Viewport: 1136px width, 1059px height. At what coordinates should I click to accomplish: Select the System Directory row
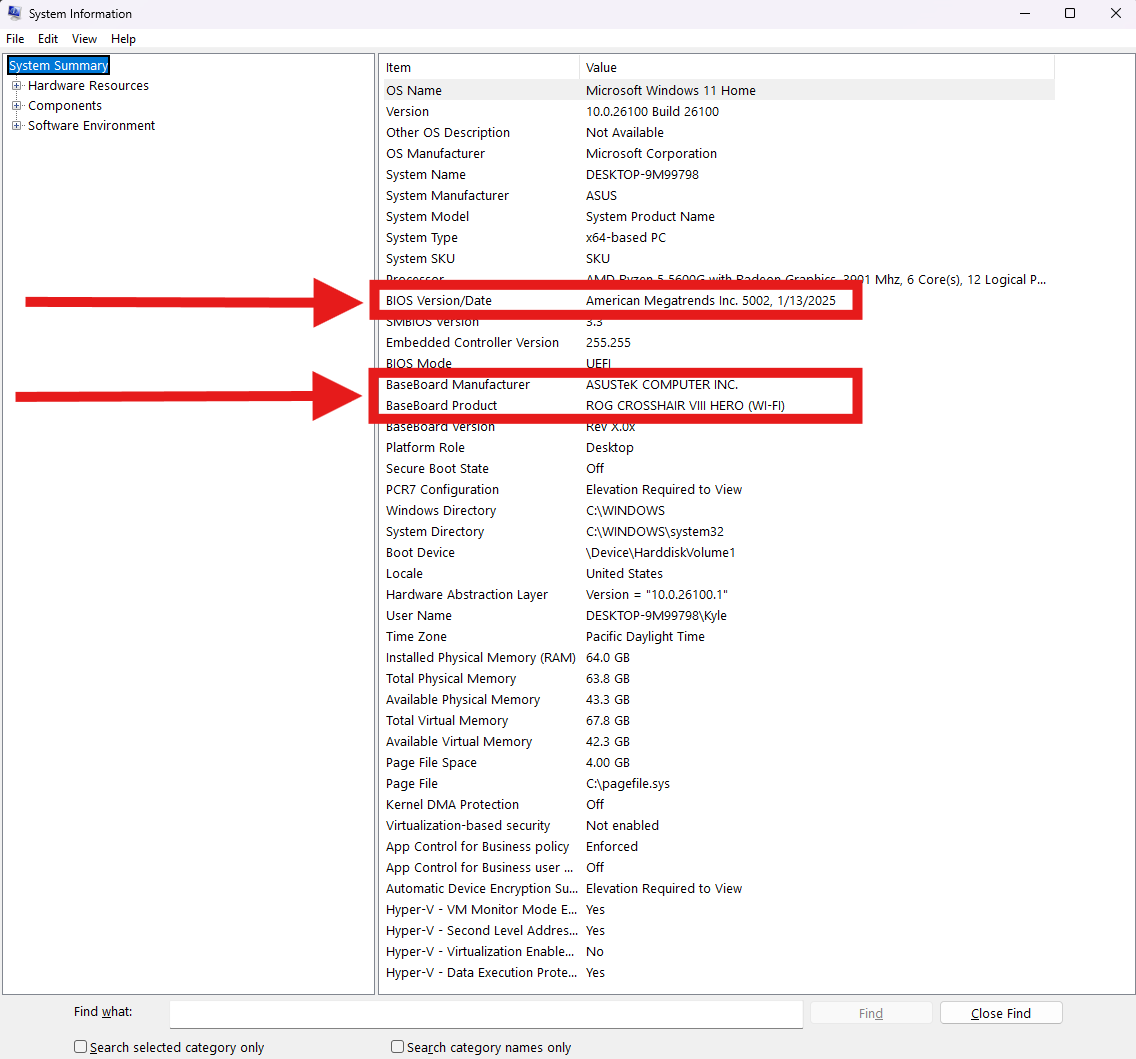pyautogui.click(x=718, y=532)
